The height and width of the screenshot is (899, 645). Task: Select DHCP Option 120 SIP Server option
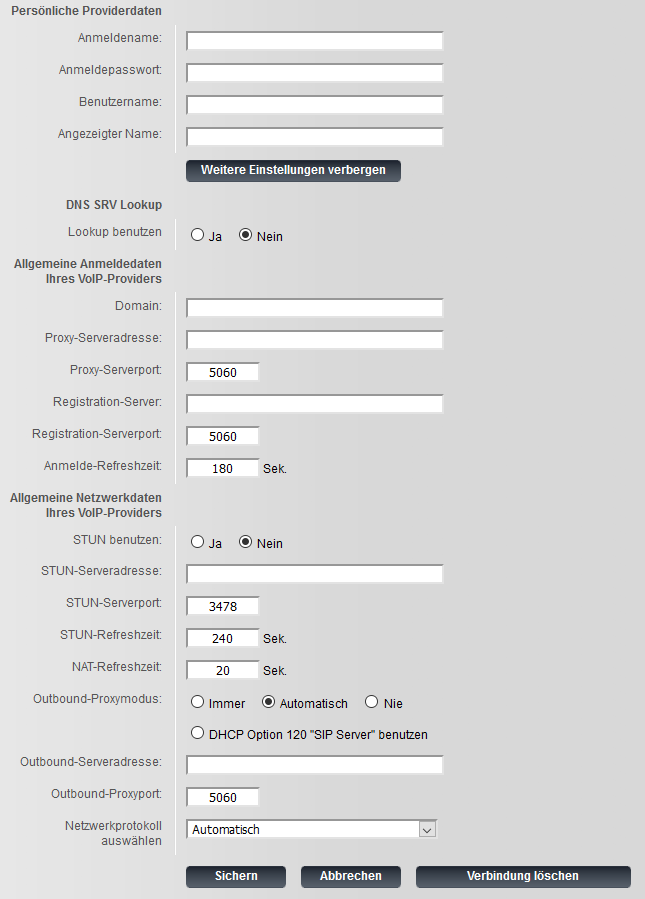pyautogui.click(x=197, y=734)
